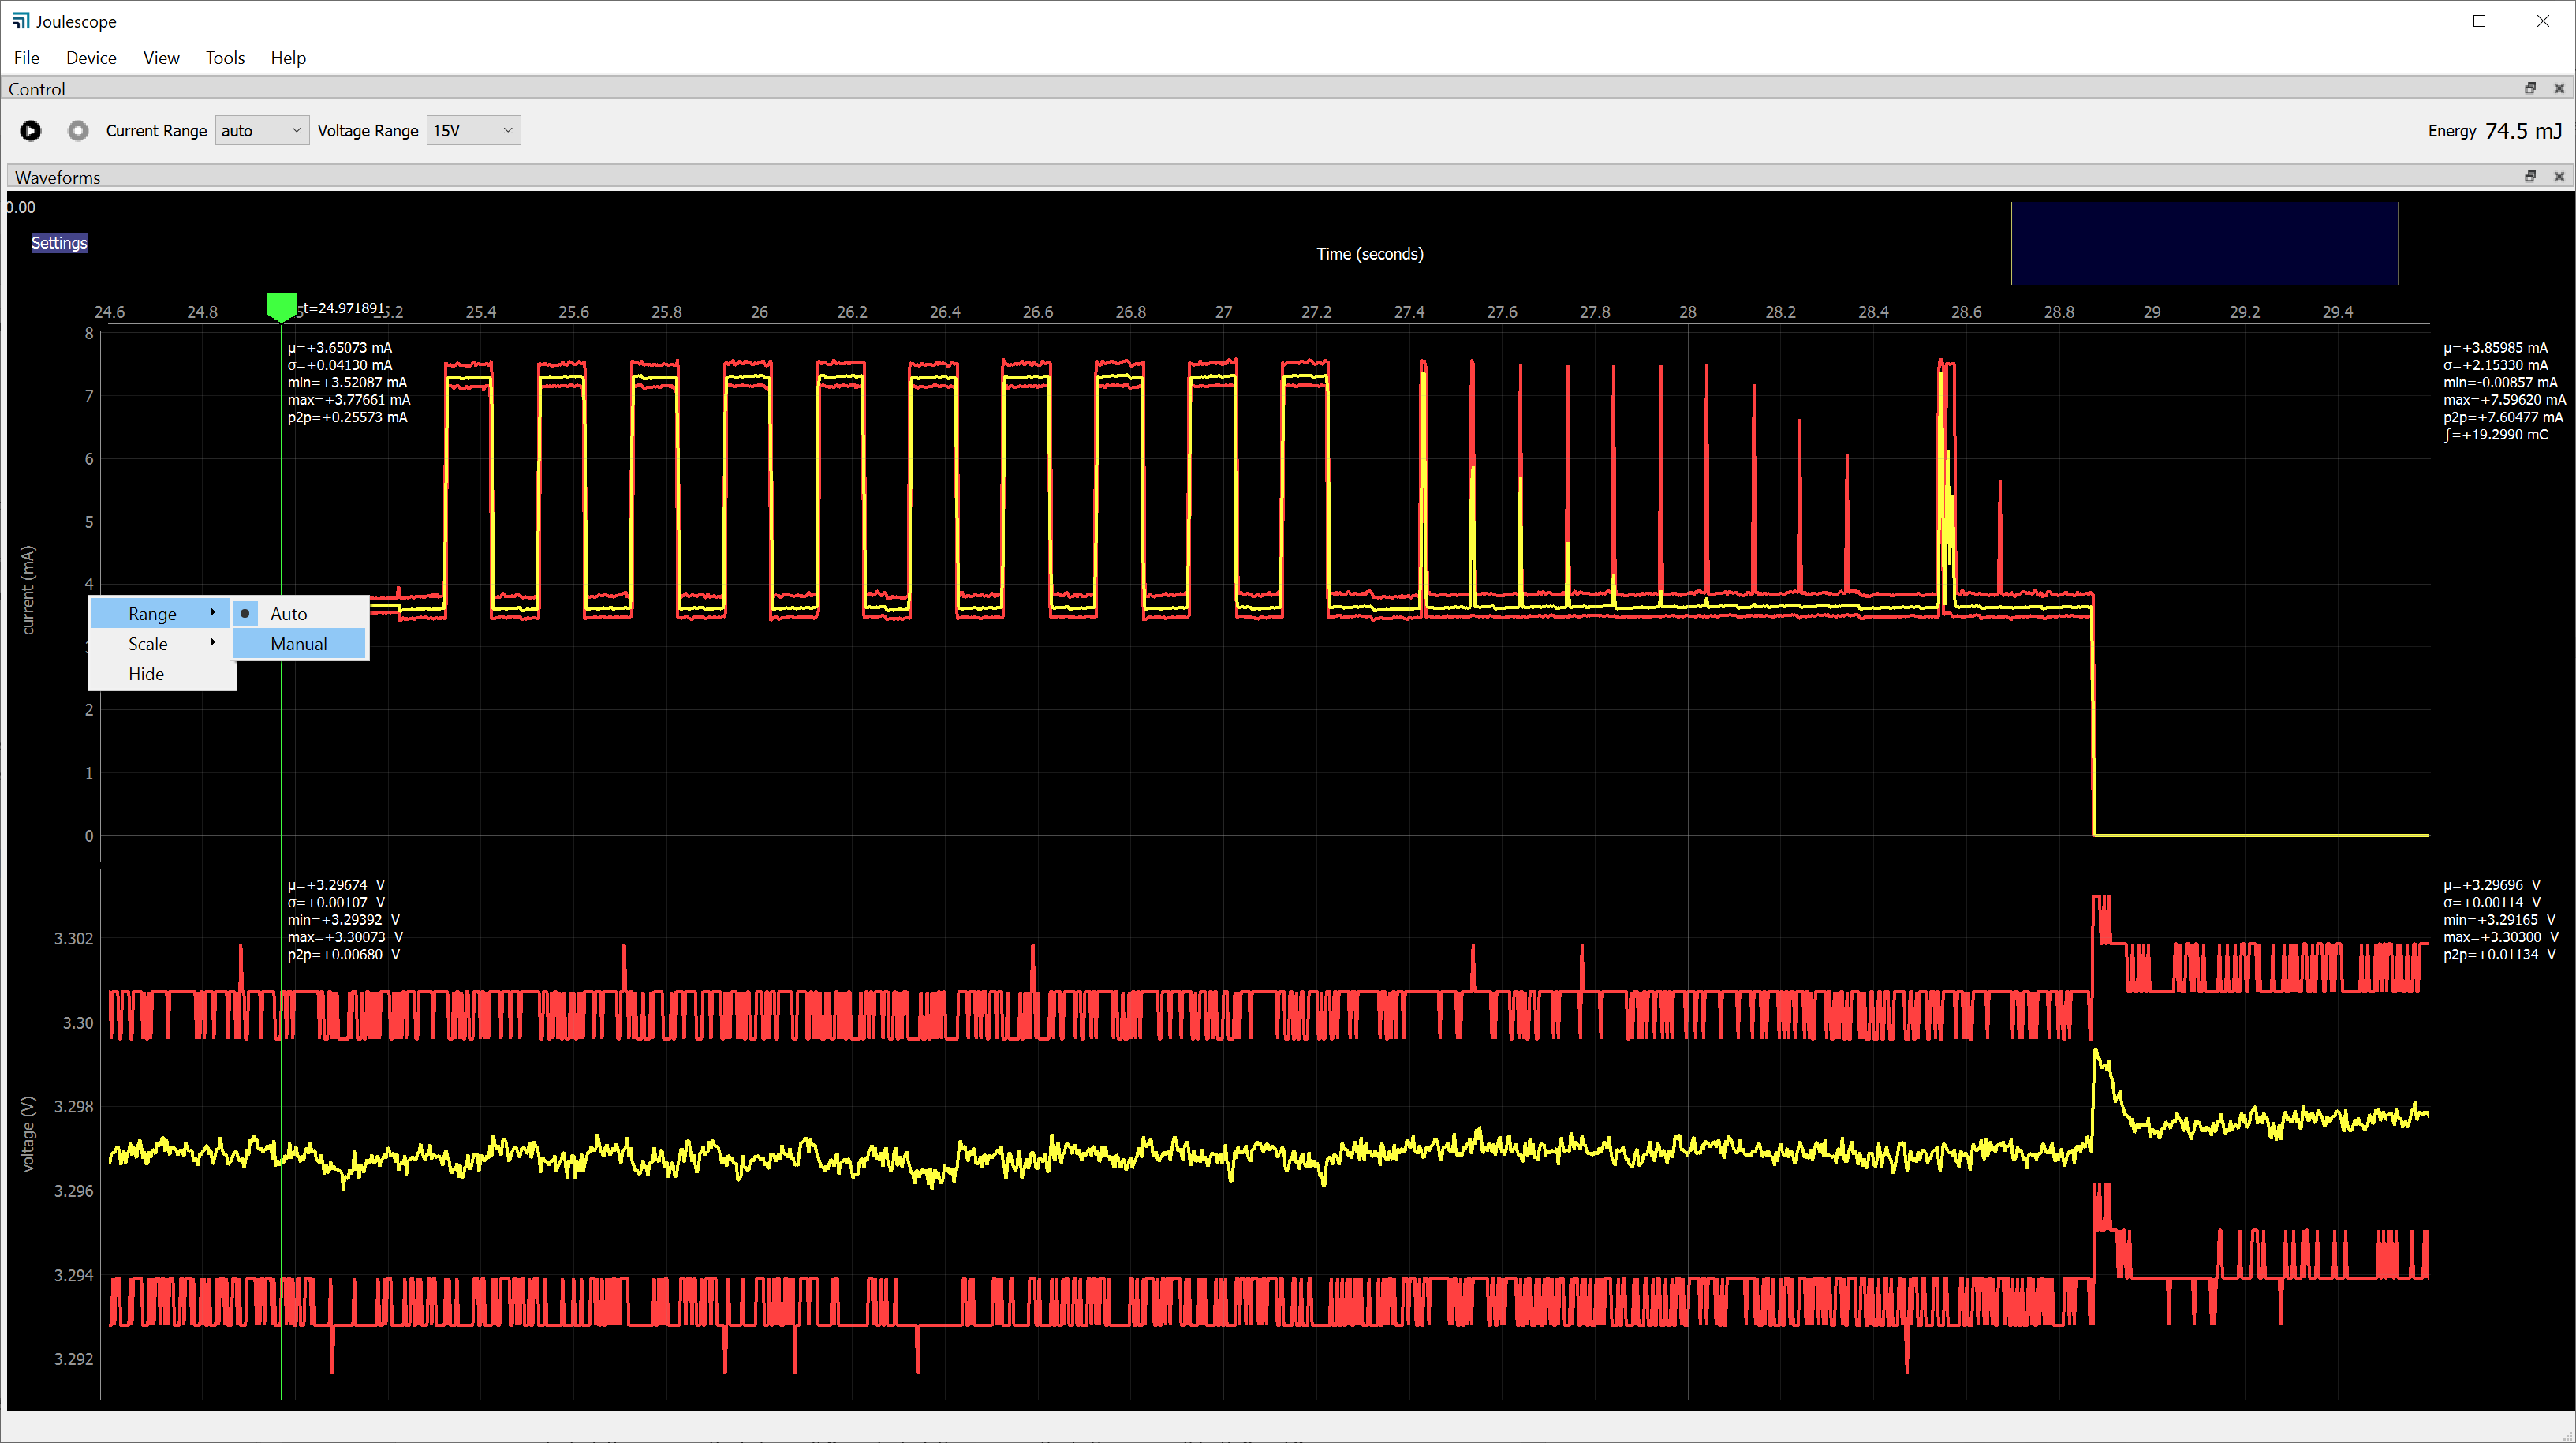Maximize the Joulescope window

(x=2479, y=21)
